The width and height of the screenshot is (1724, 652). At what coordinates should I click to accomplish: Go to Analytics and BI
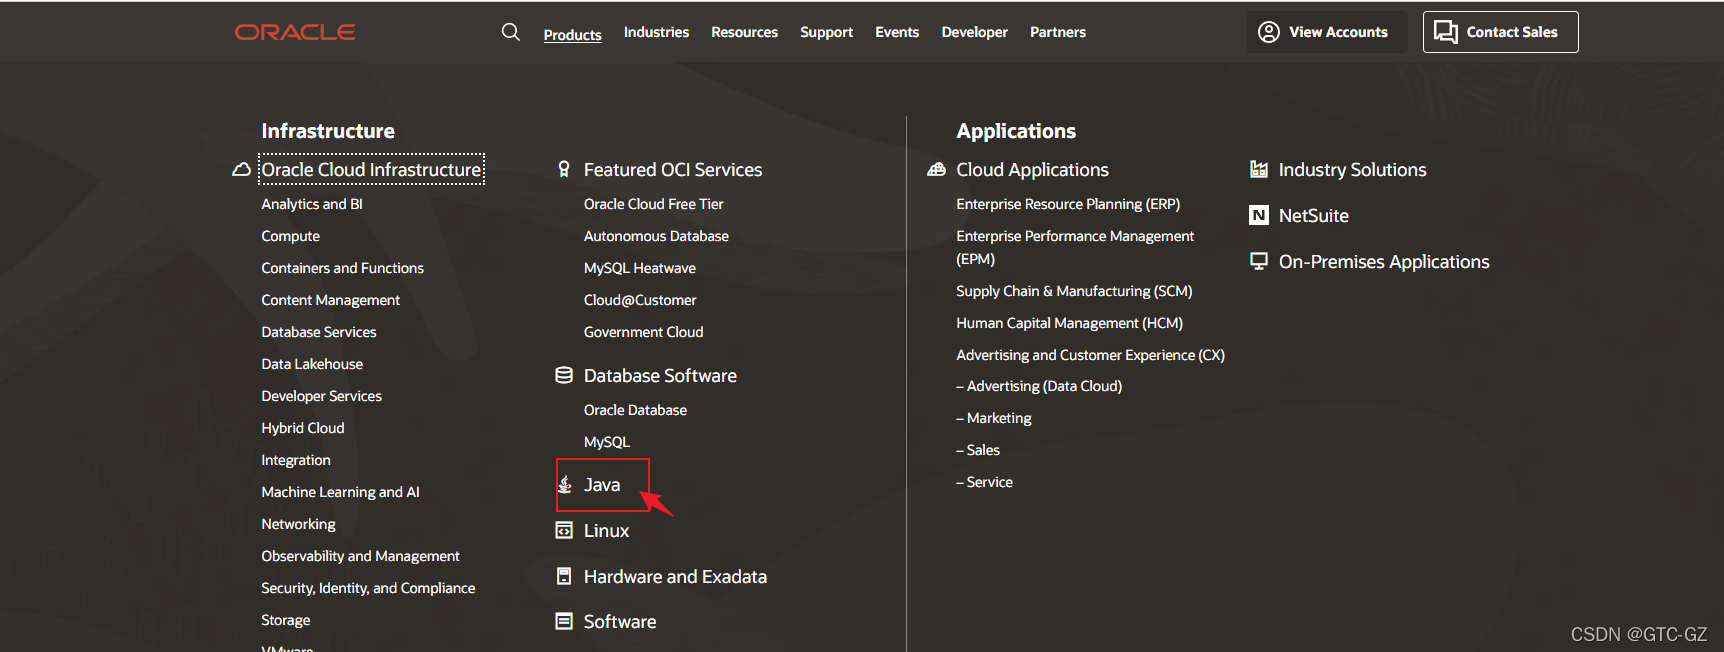click(312, 204)
